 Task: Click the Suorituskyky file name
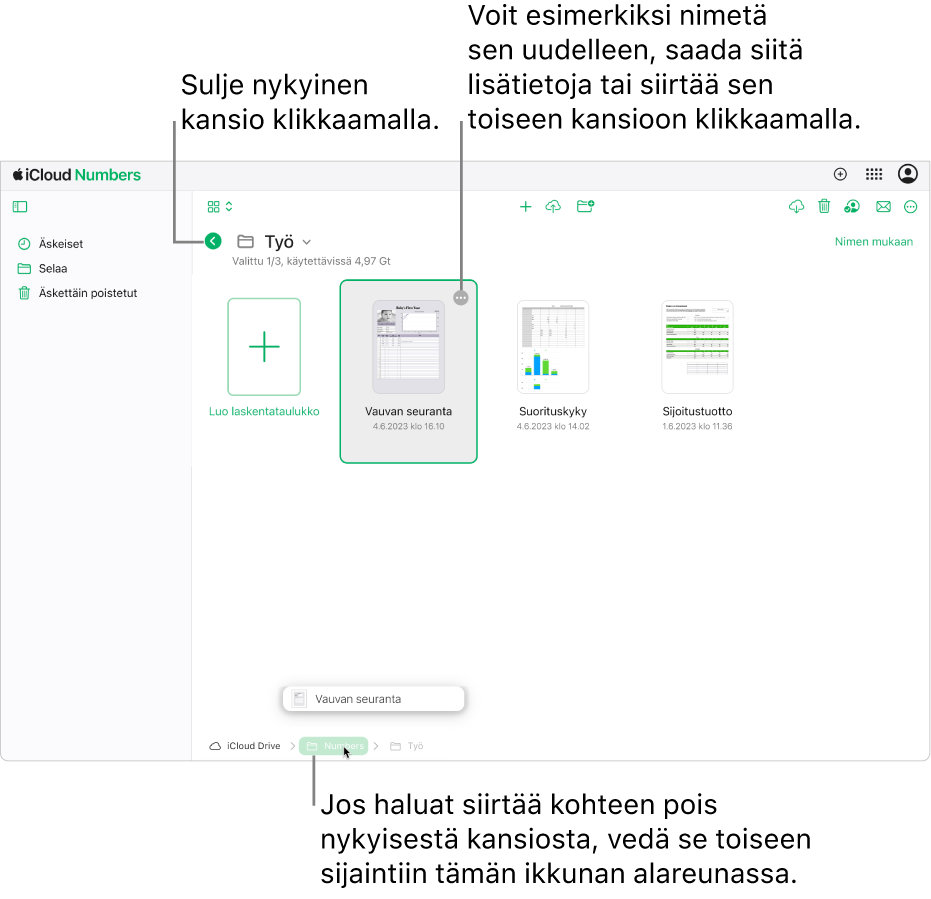[x=553, y=411]
